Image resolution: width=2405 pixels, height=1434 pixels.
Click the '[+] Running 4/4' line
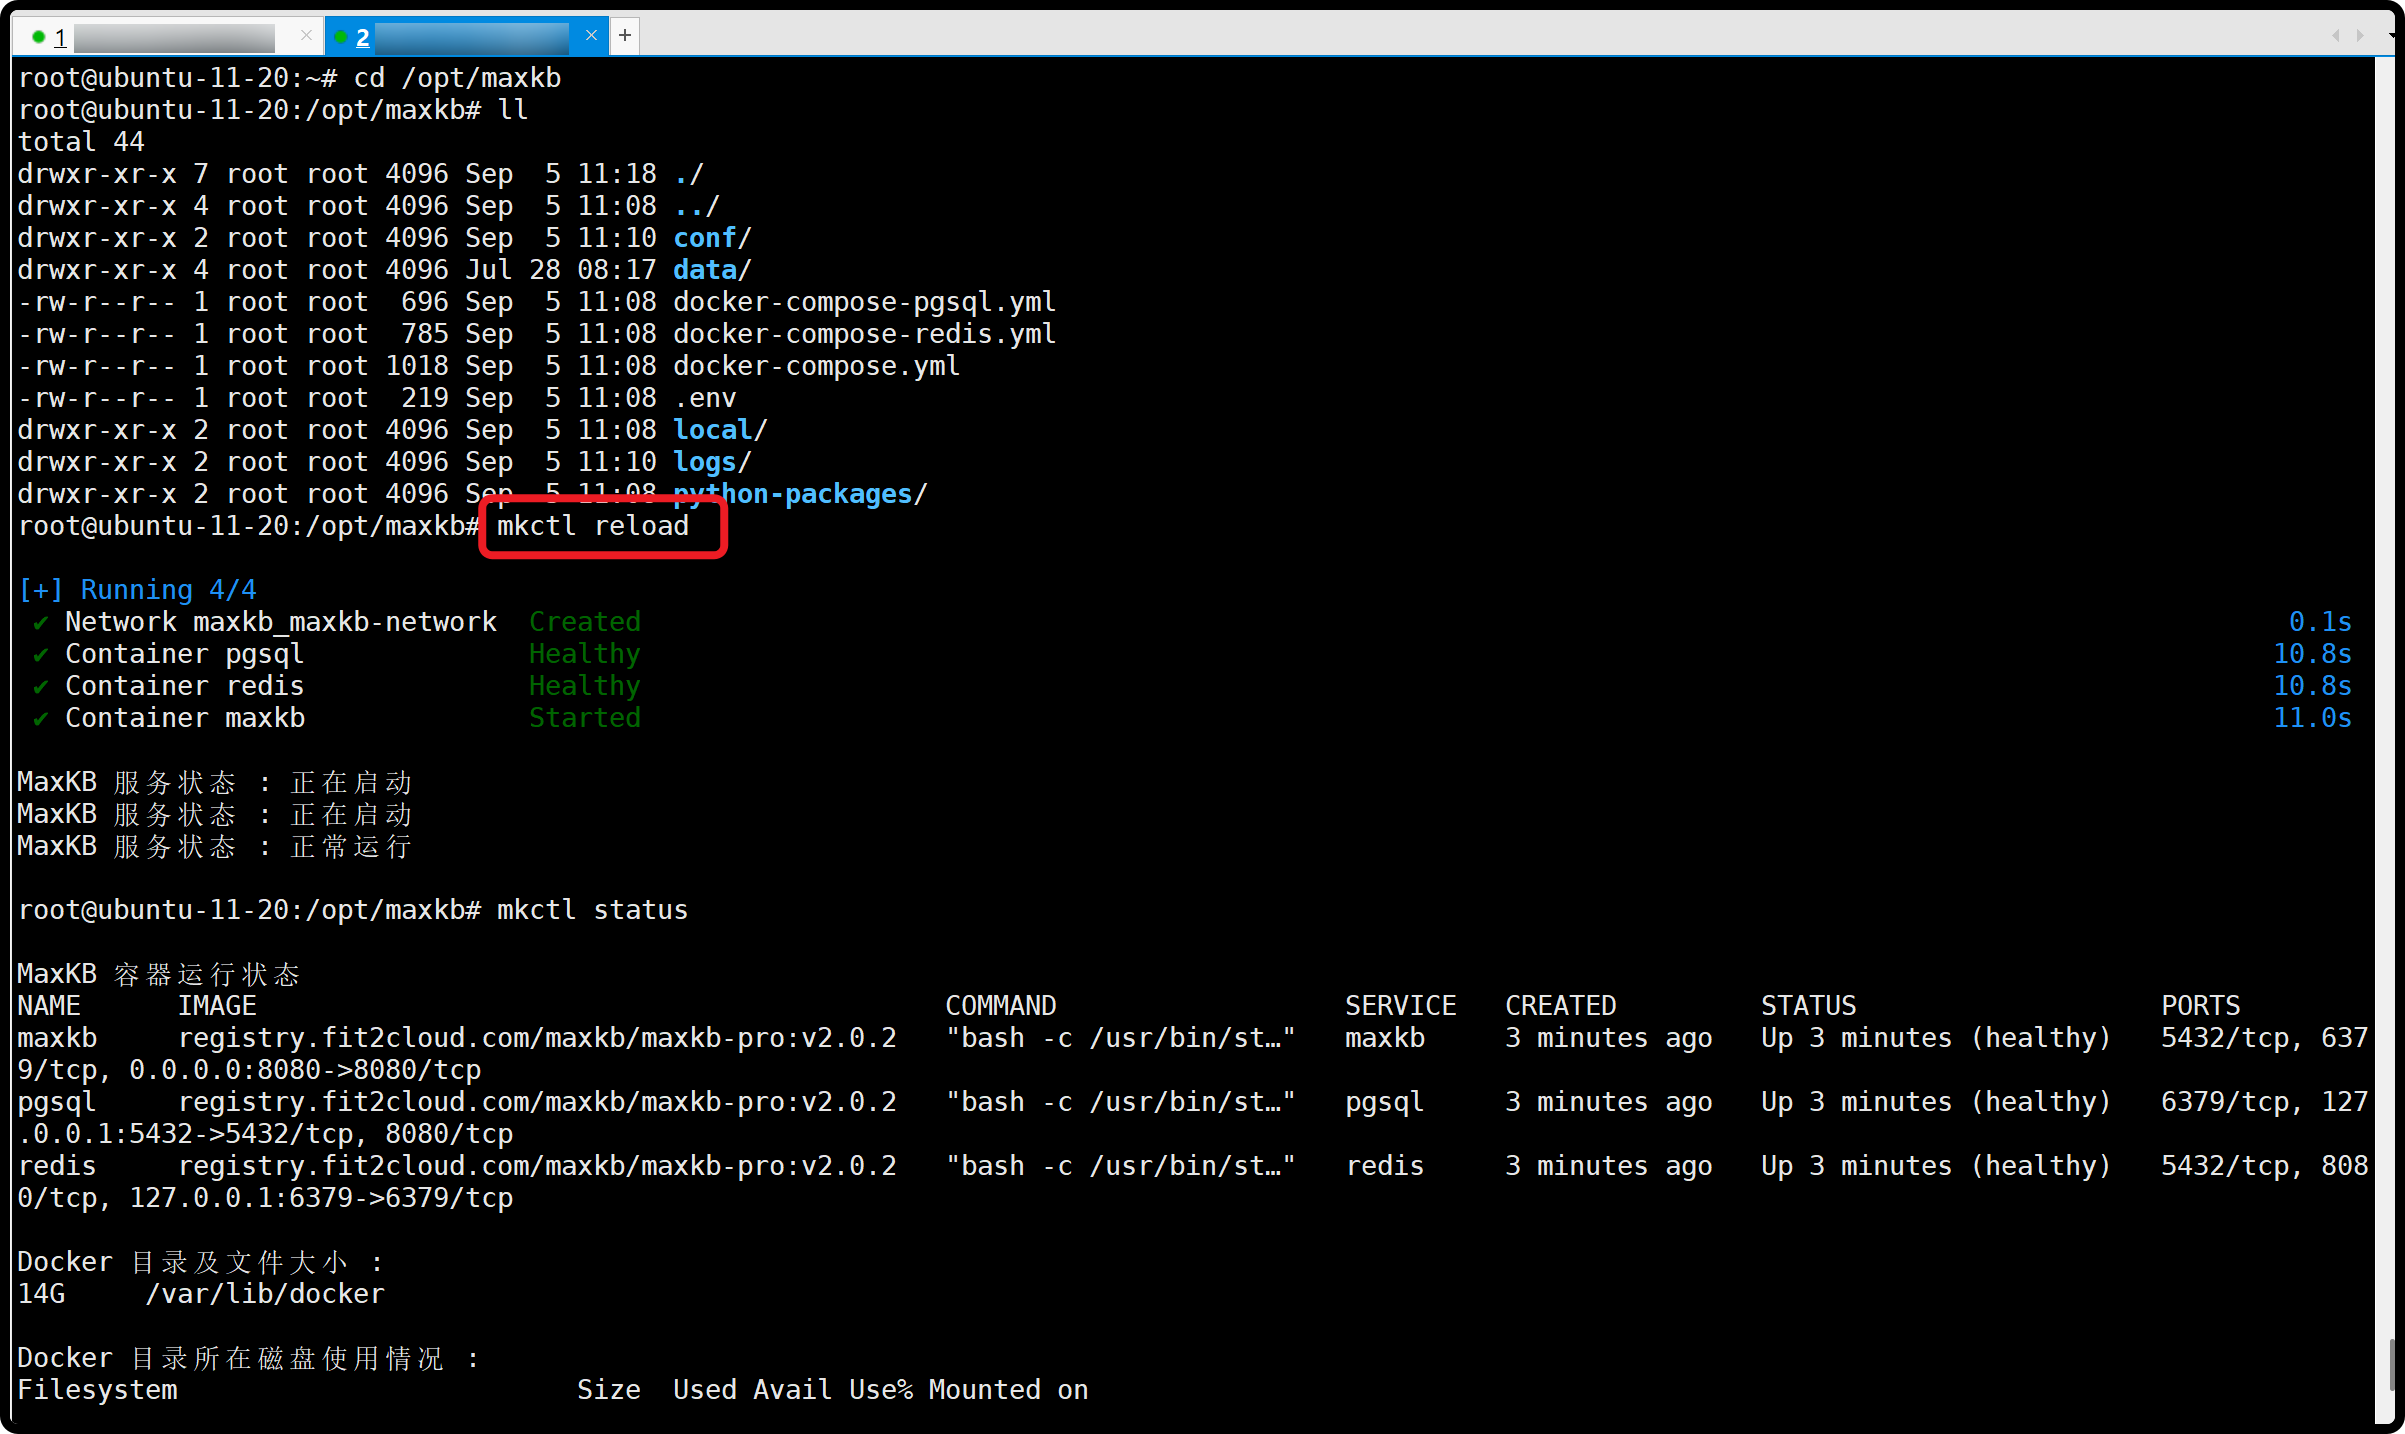138,590
